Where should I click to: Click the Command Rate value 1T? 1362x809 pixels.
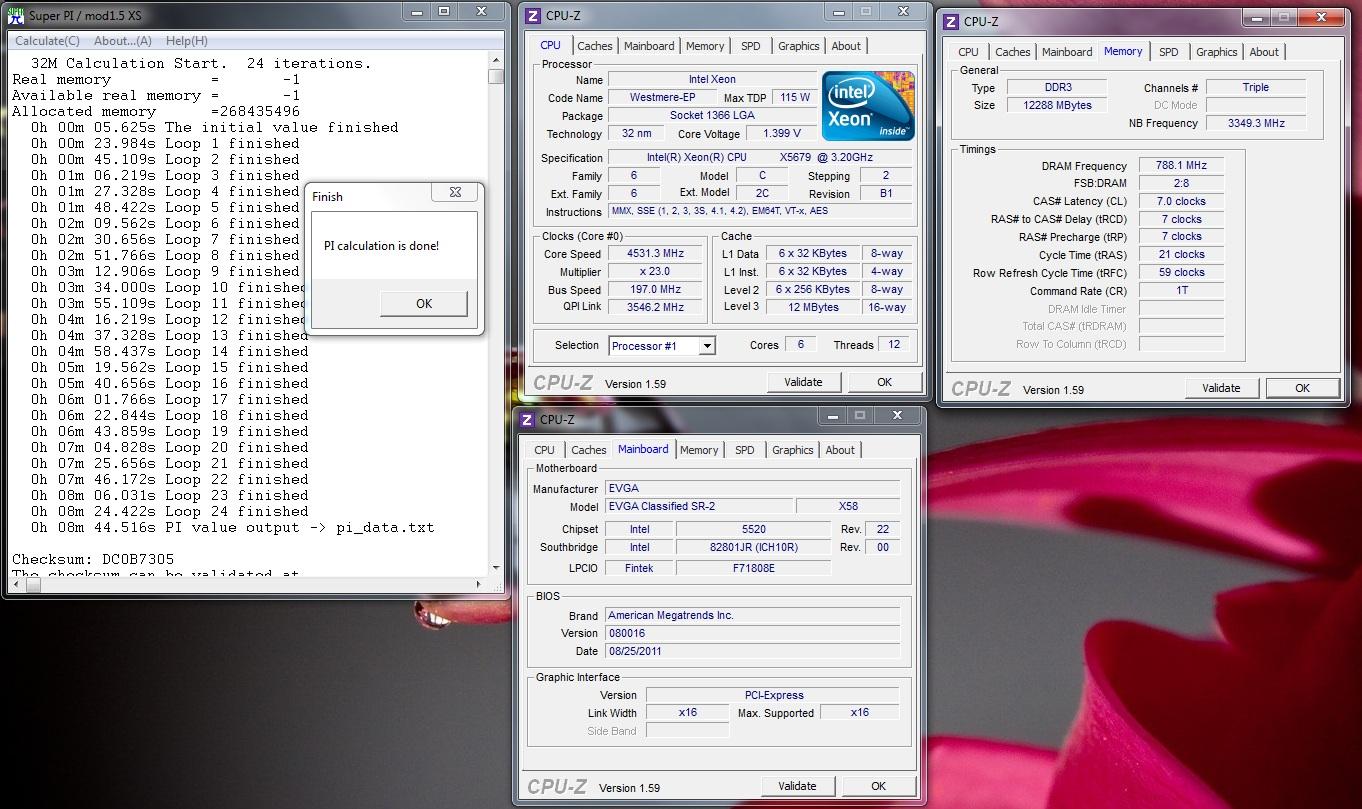tap(1181, 291)
